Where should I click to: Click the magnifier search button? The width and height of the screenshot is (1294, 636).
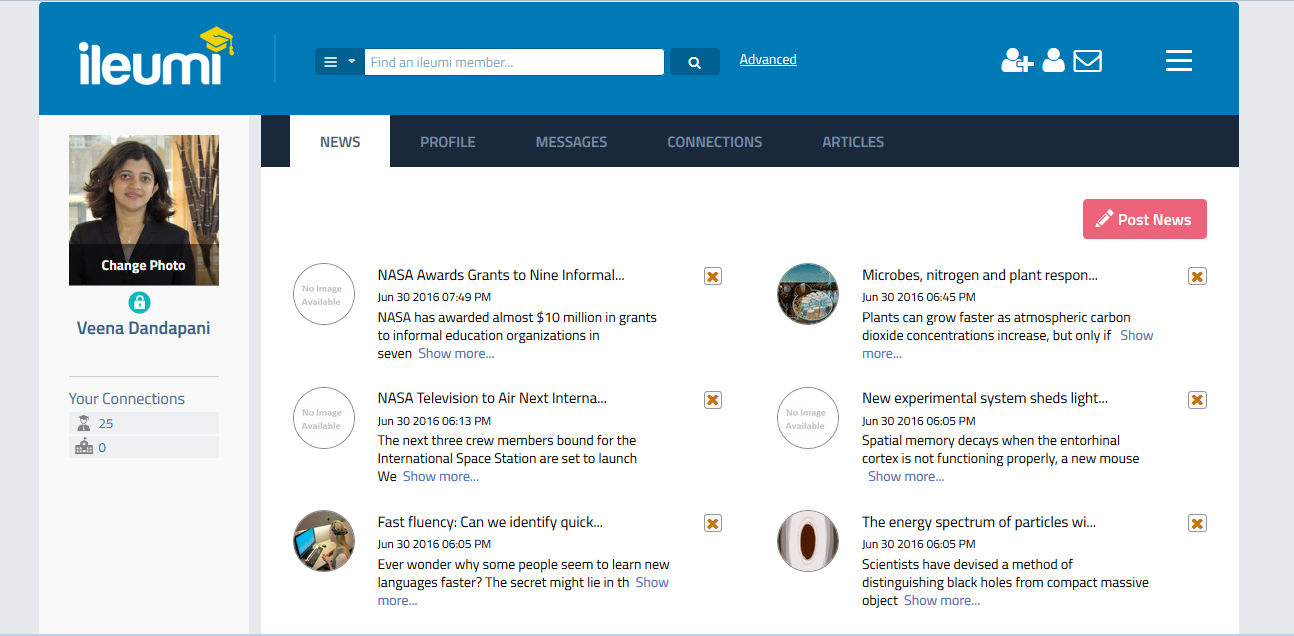(x=694, y=62)
